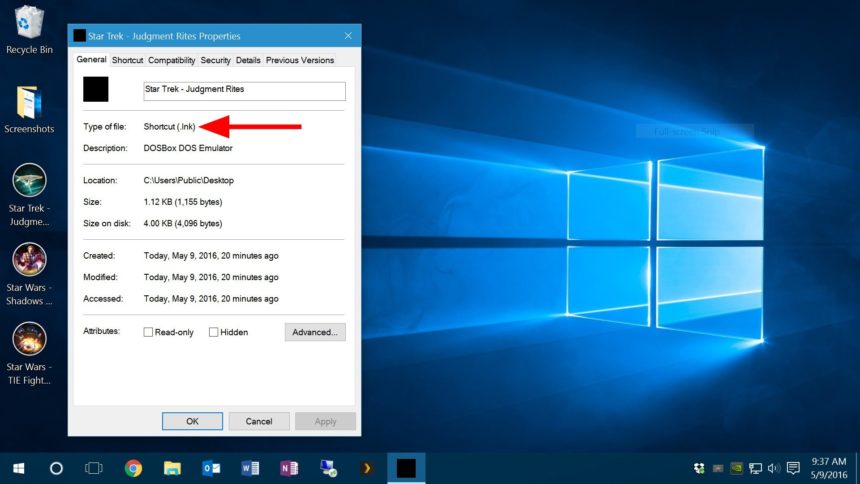Click the Modified date value
Viewport: 860px width, 484px height.
pyautogui.click(x=211, y=277)
